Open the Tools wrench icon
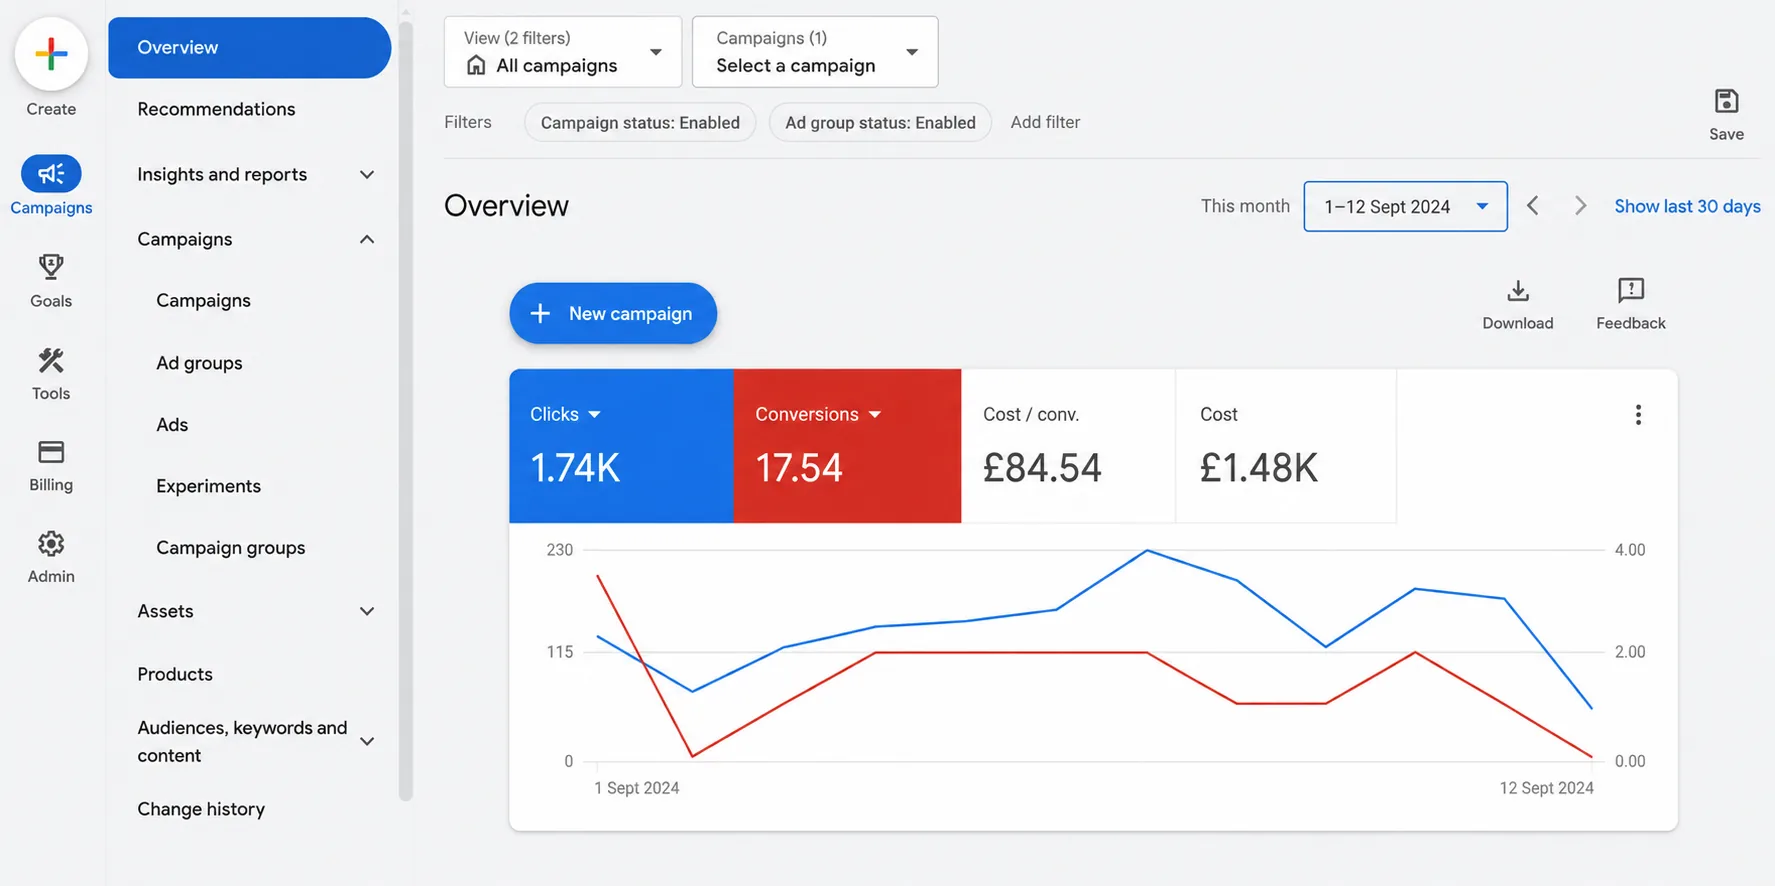Viewport: 1775px width, 886px height. (51, 360)
